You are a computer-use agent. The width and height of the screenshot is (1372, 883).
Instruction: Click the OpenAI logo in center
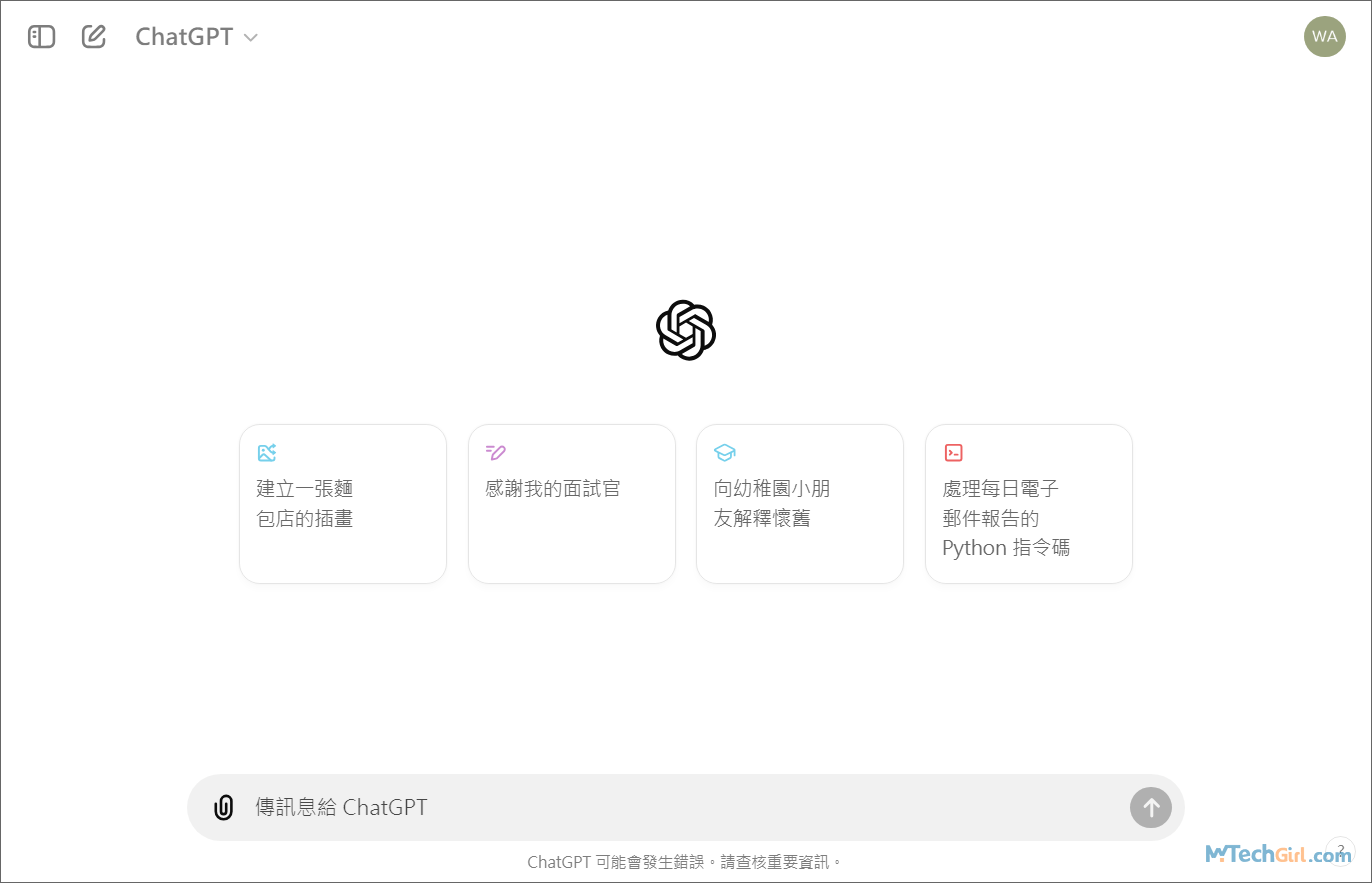click(686, 330)
